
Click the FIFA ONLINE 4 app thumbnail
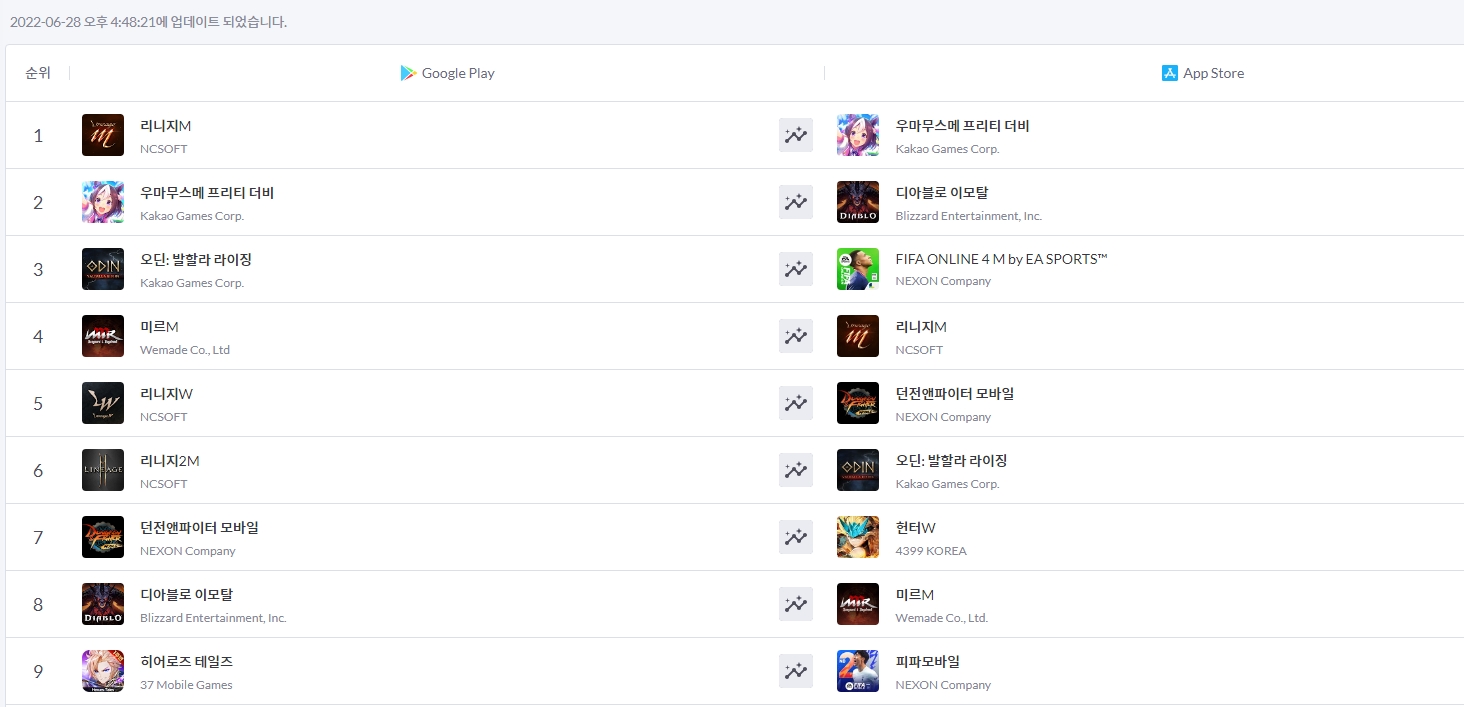[857, 268]
